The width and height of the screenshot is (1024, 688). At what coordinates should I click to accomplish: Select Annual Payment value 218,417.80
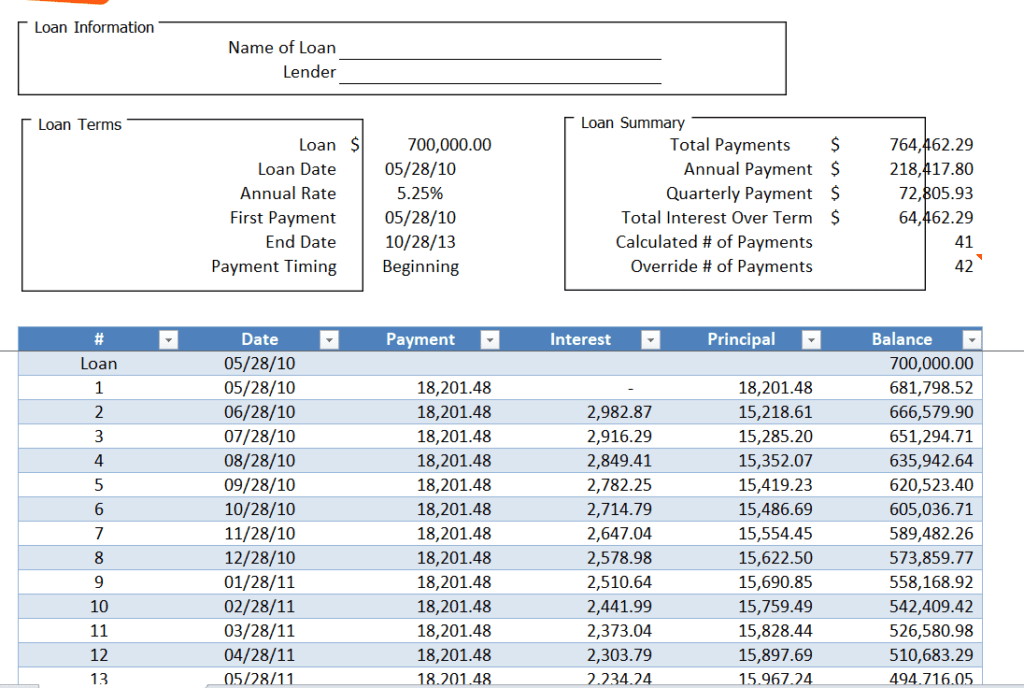(x=931, y=169)
